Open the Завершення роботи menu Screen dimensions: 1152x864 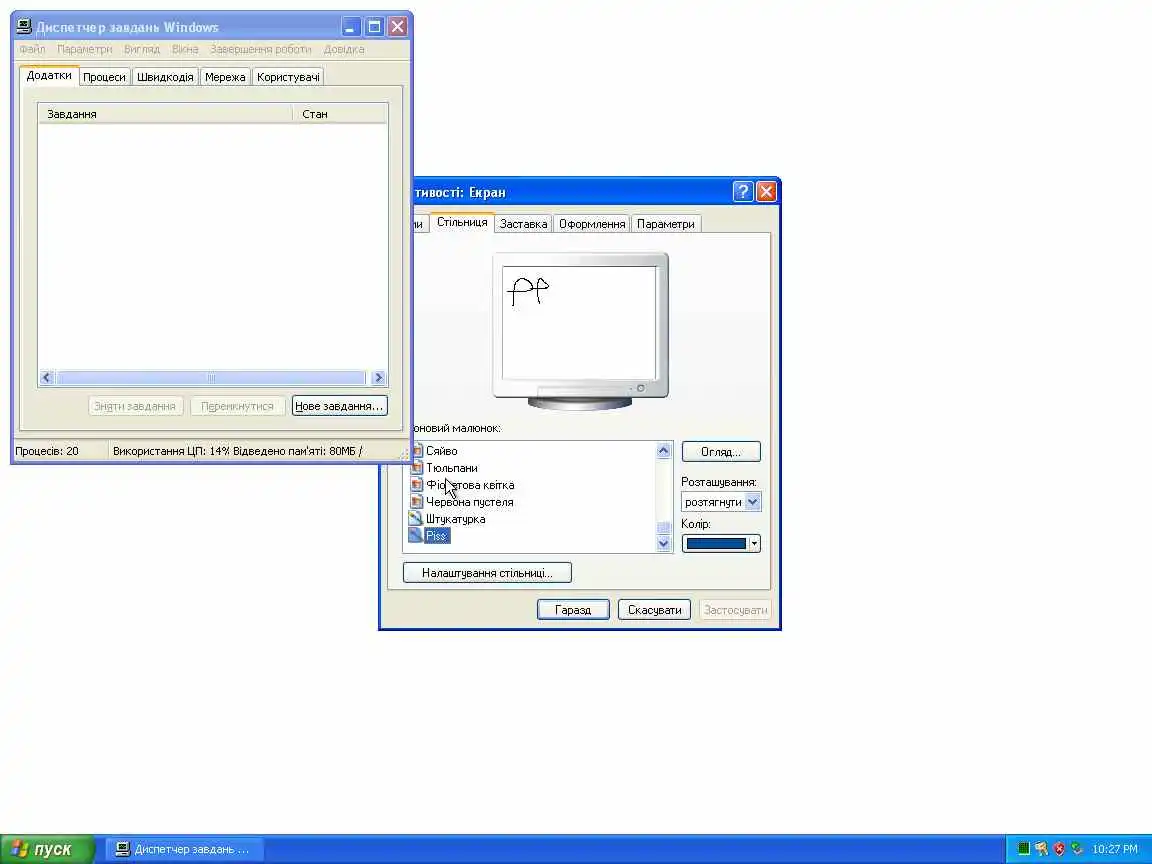coord(261,49)
